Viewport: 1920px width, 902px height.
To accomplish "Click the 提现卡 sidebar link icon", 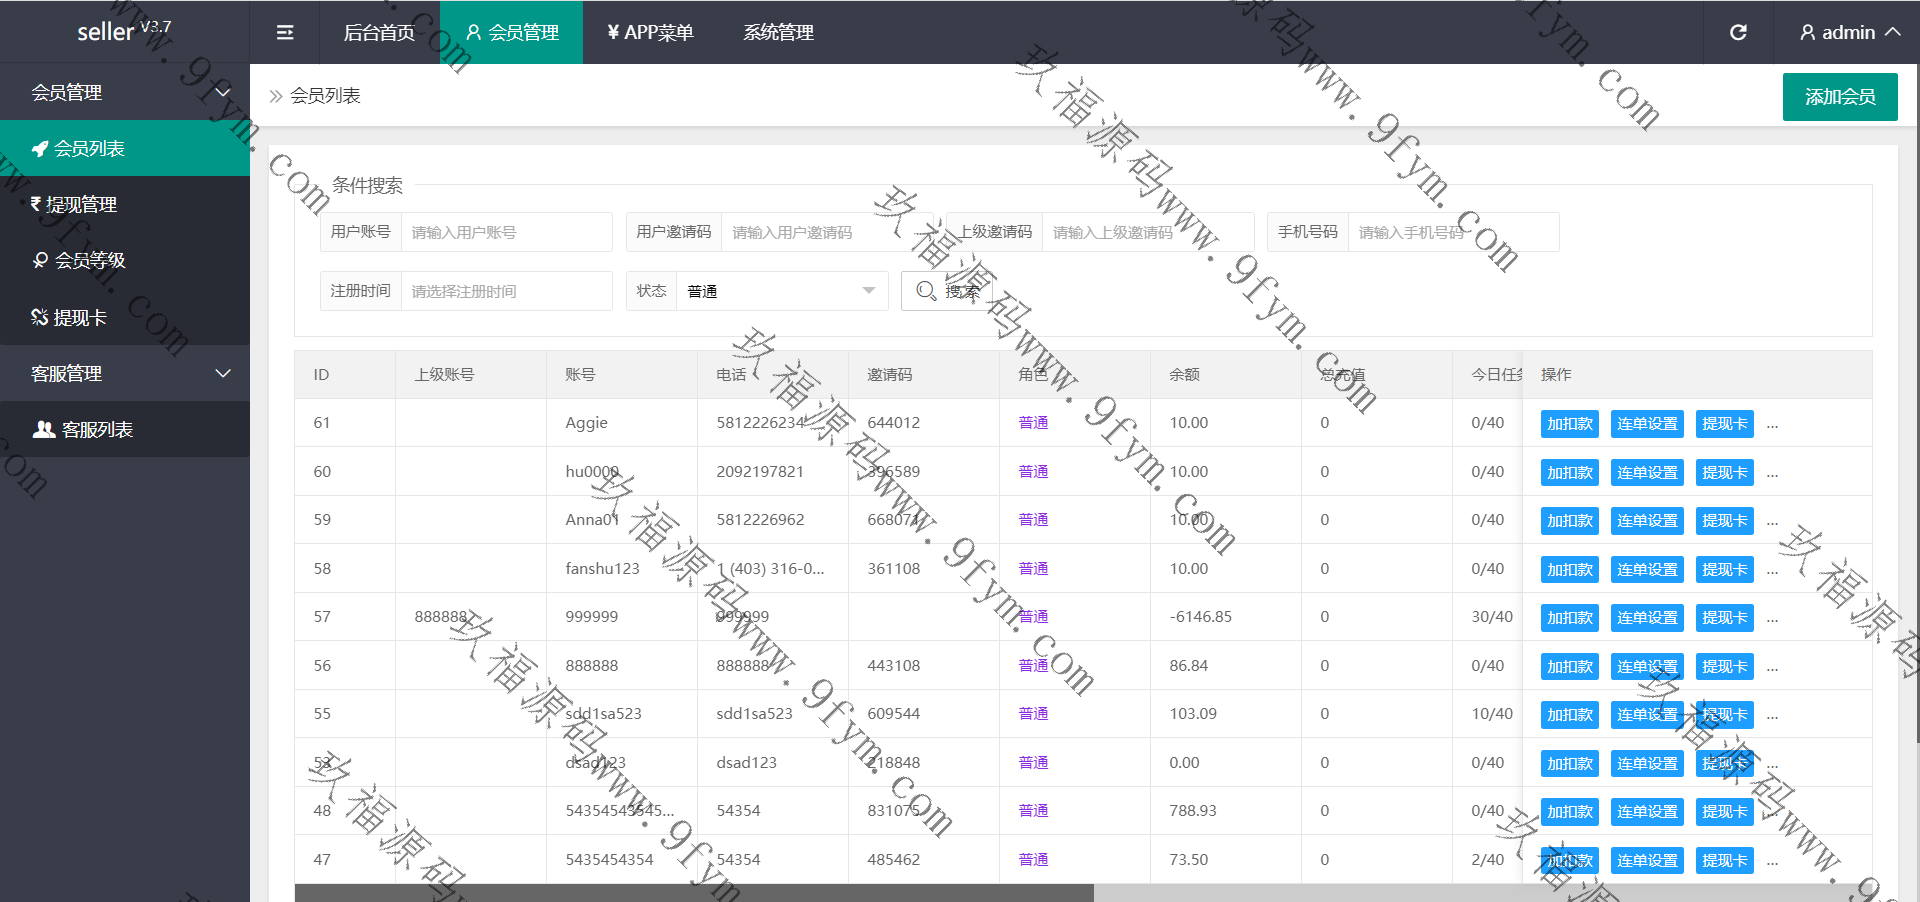I will tap(40, 317).
